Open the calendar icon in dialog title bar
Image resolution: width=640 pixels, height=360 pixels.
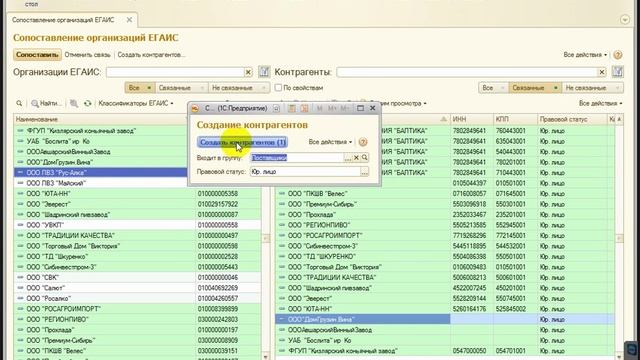(x=304, y=108)
